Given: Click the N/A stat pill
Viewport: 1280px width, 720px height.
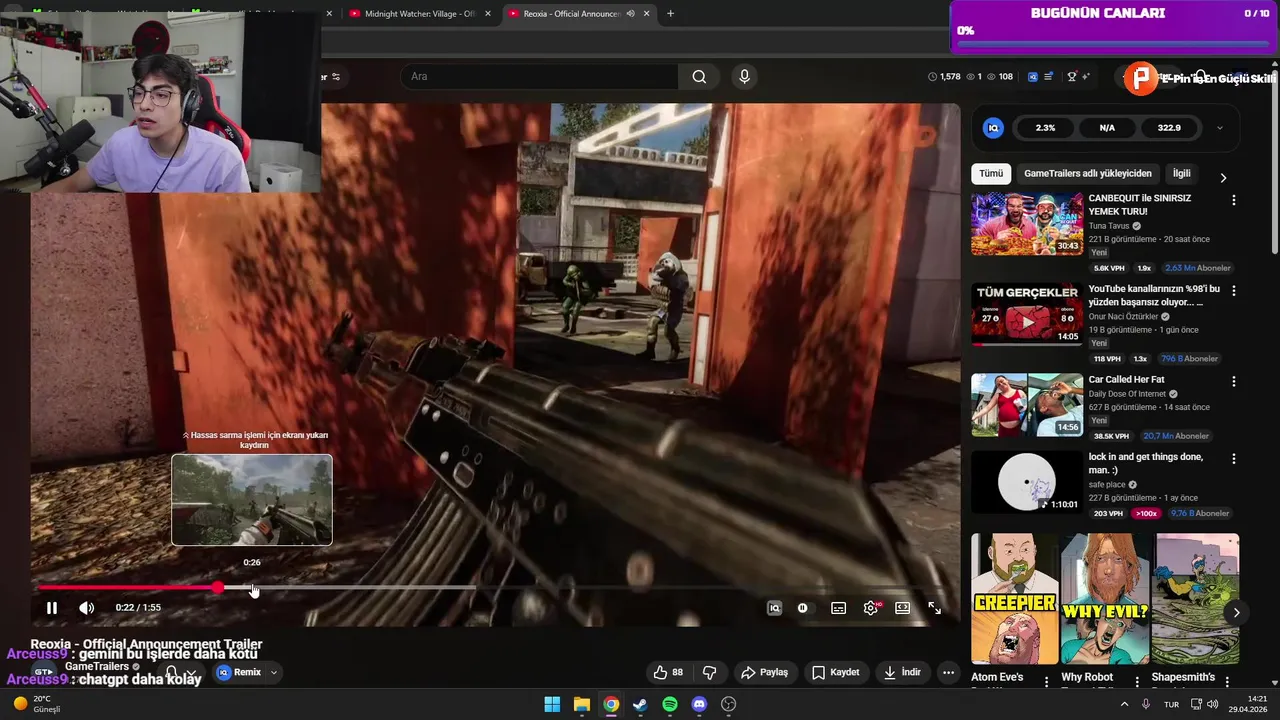Looking at the screenshot, I should point(1107,128).
